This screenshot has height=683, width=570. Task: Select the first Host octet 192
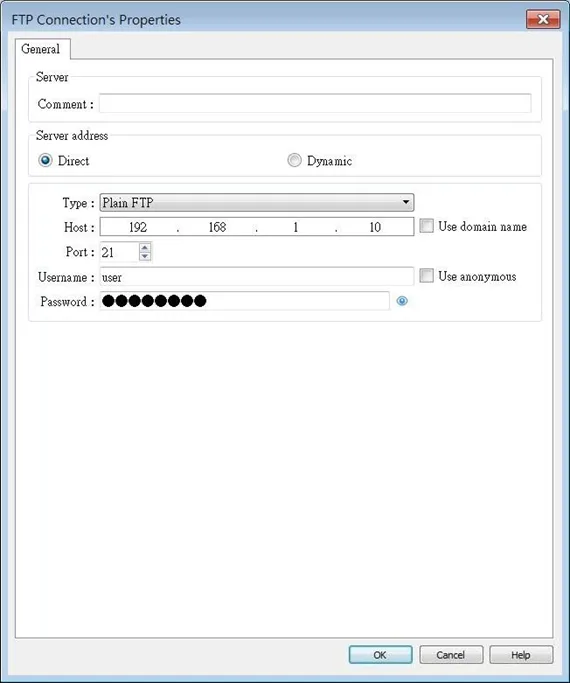coord(138,227)
